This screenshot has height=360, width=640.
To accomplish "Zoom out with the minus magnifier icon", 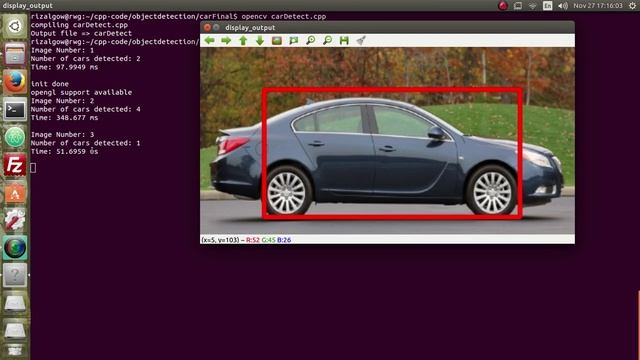I will 327,40.
